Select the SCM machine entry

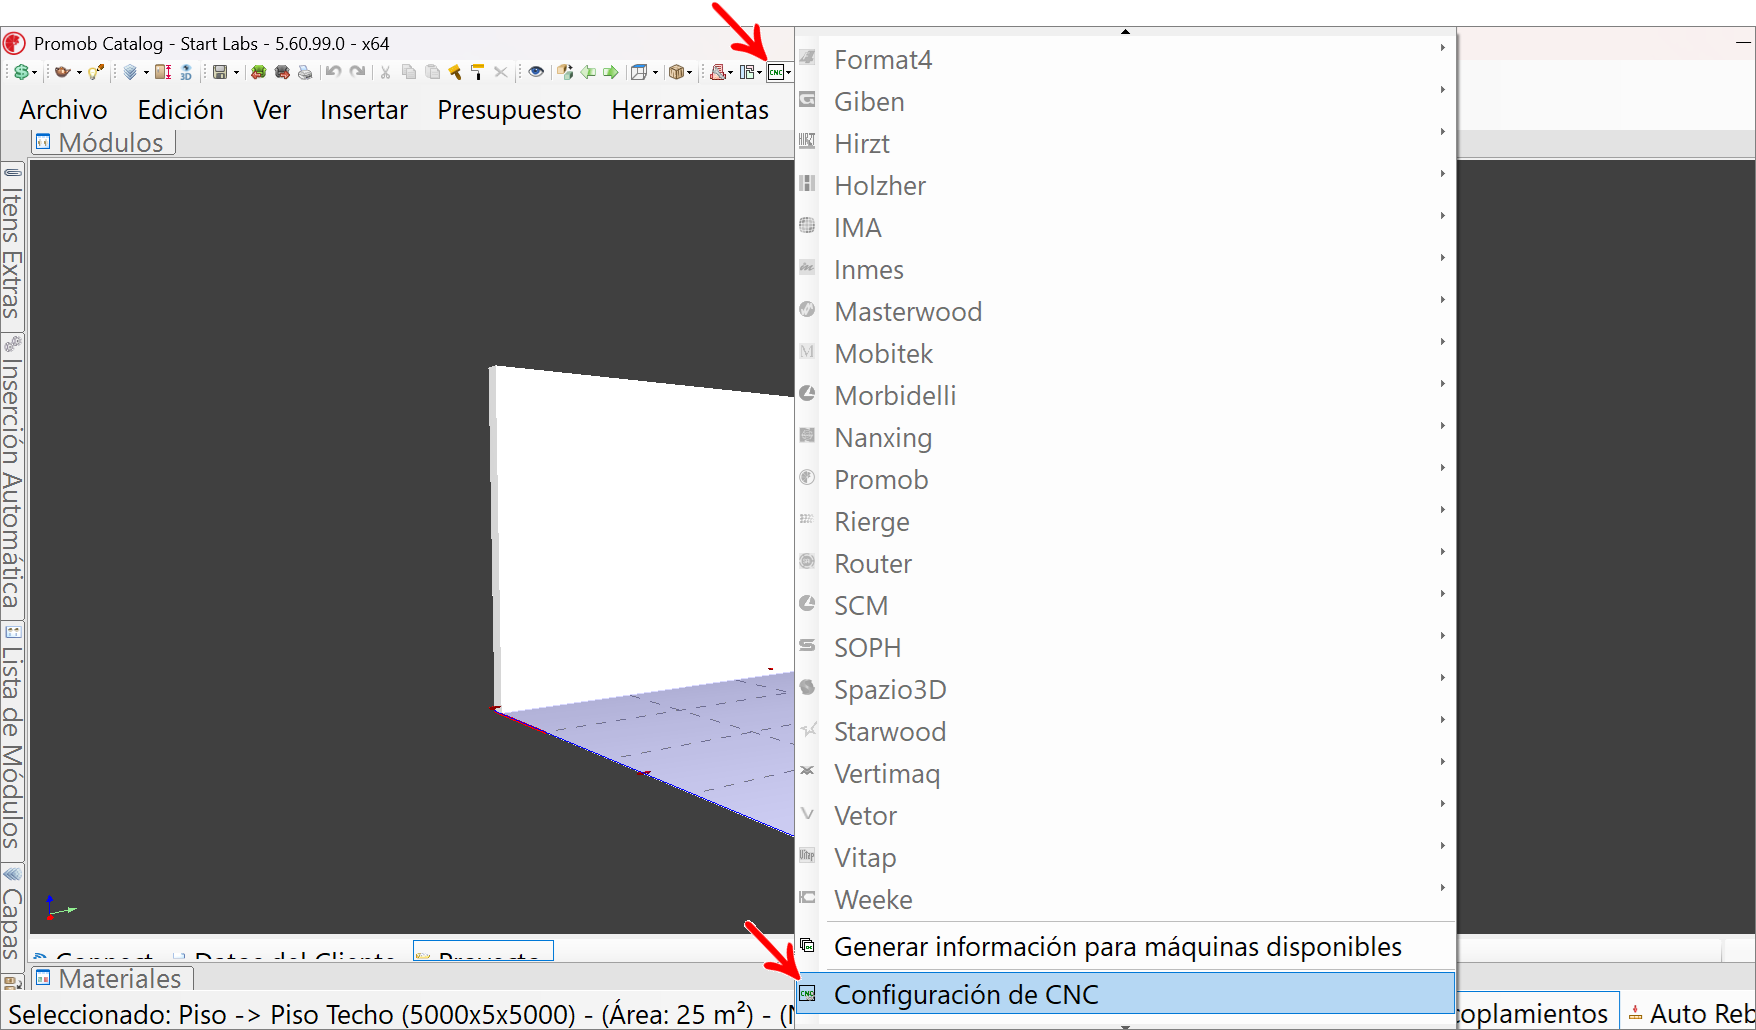[1125, 606]
